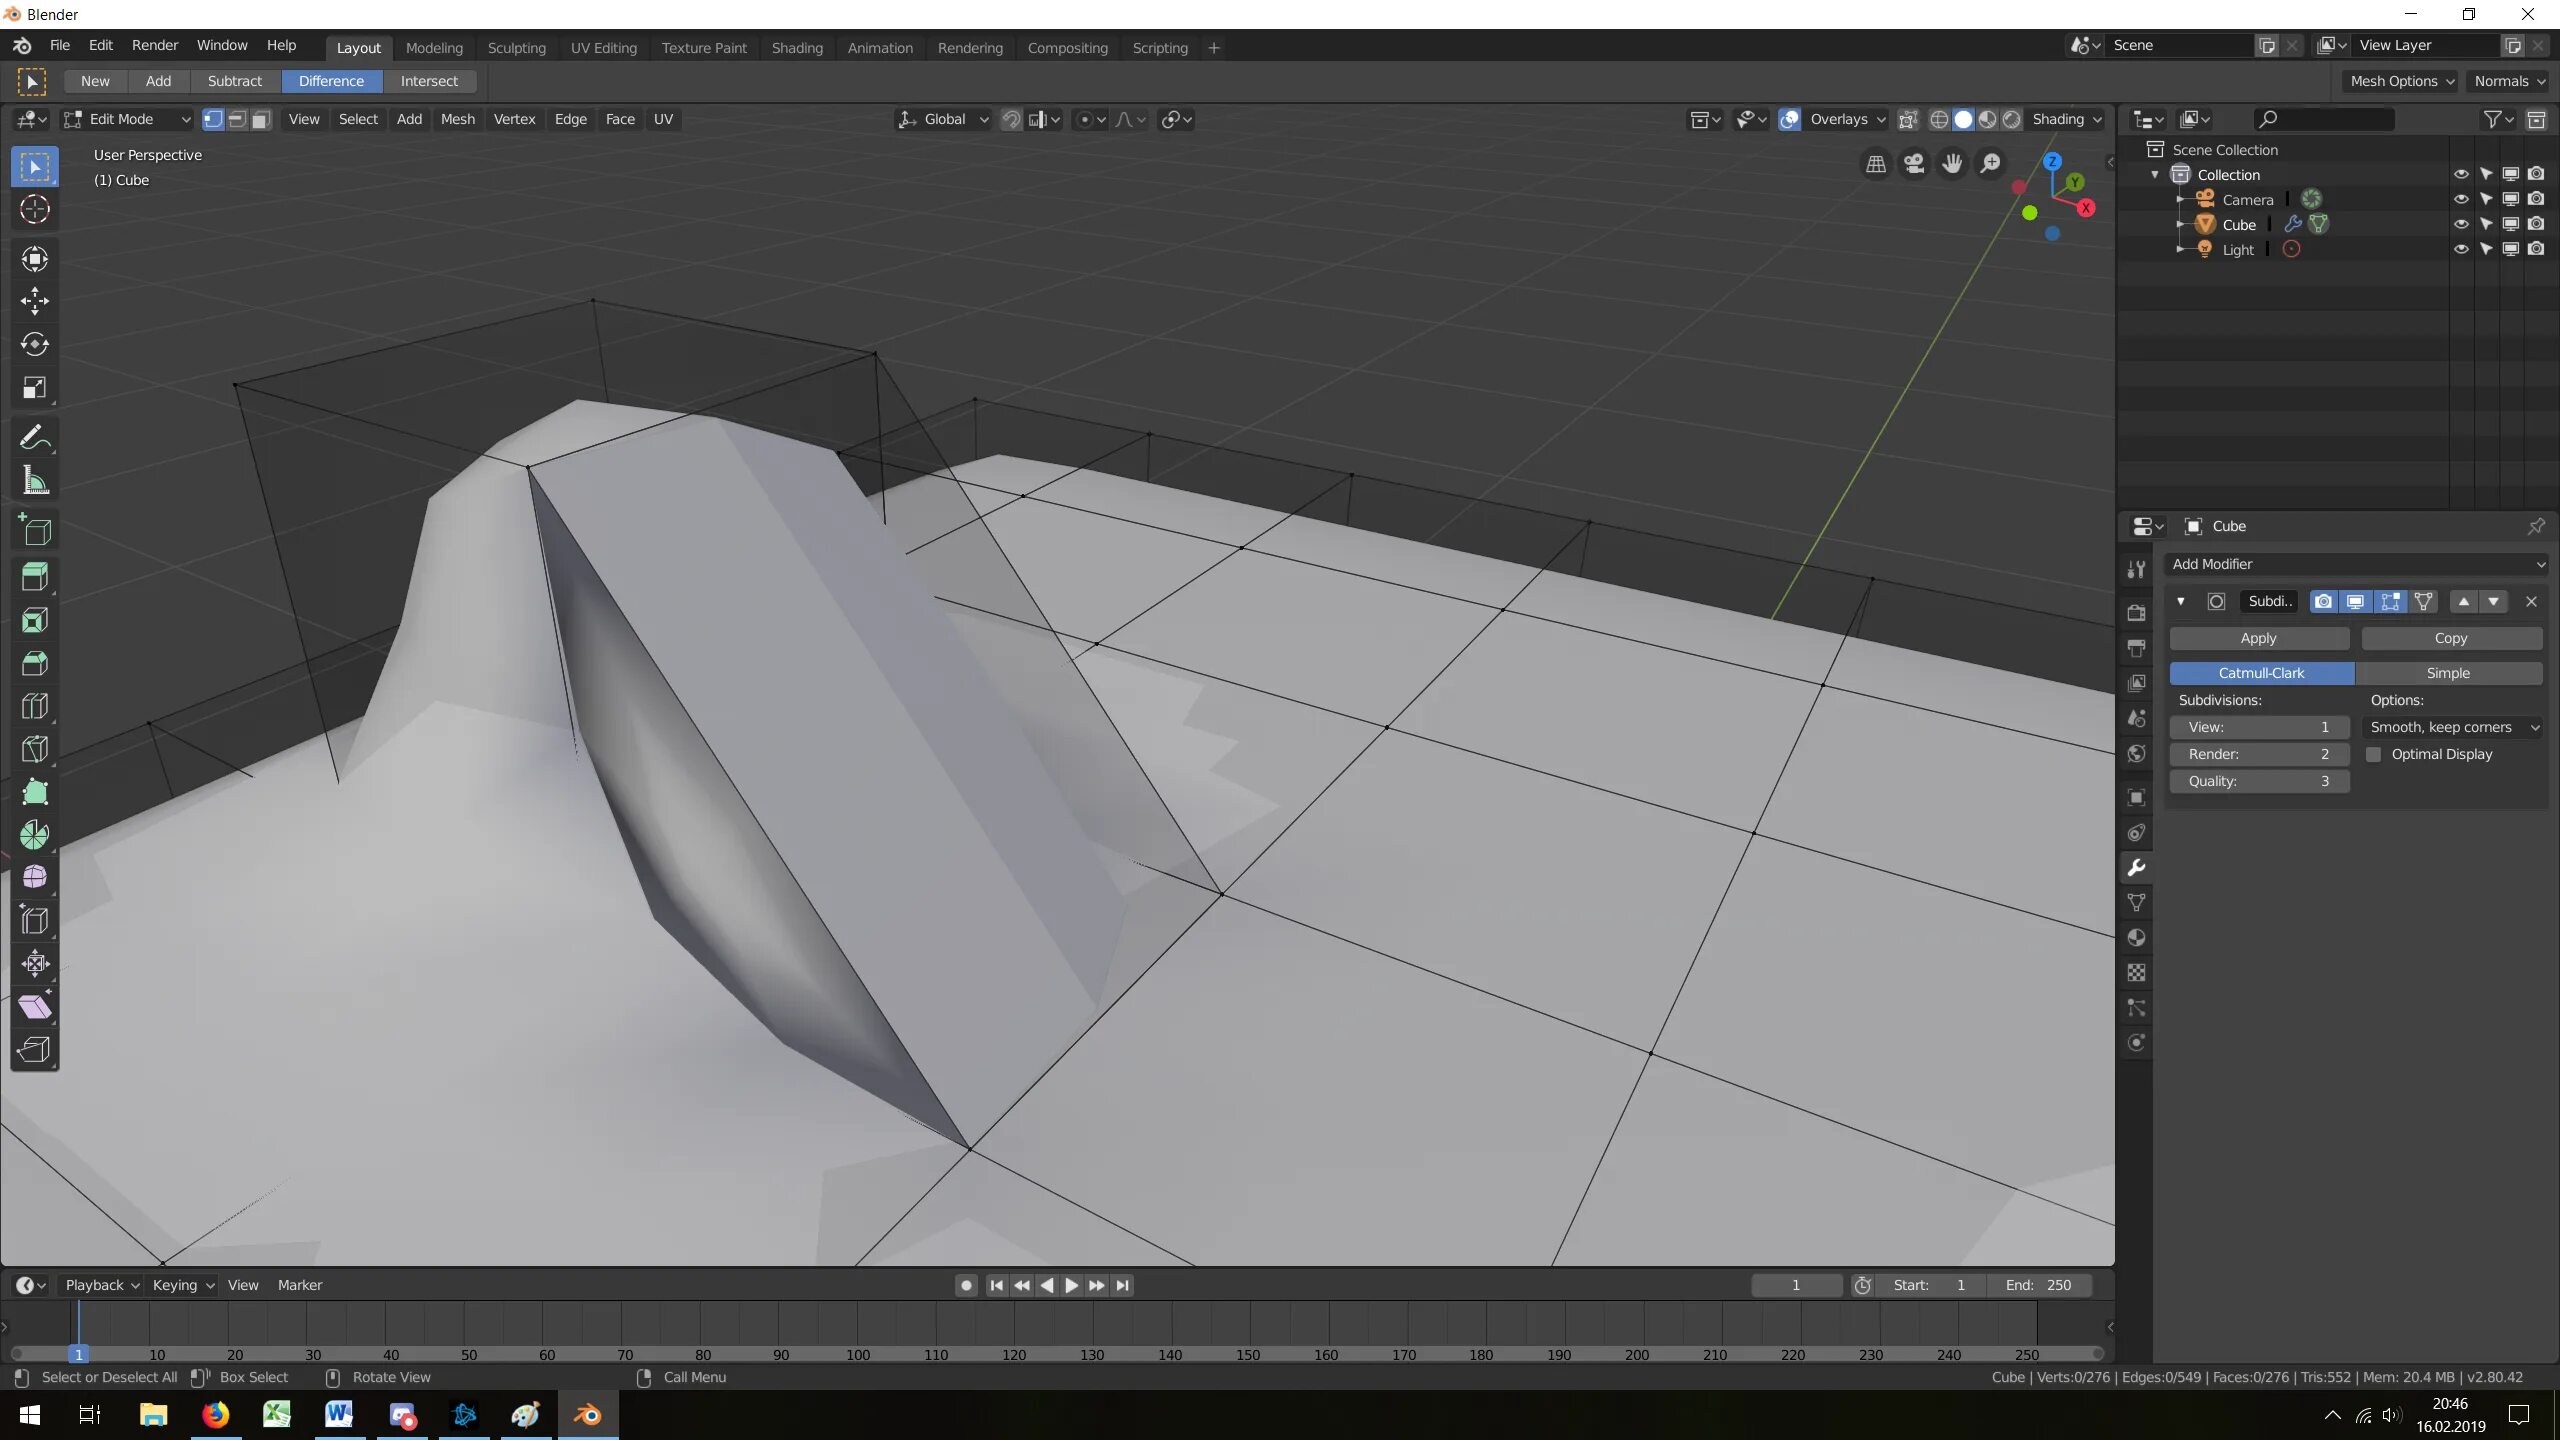Viewport: 2560px width, 1440px height.
Task: Enable the Optimal Display checkbox
Action: point(2374,754)
